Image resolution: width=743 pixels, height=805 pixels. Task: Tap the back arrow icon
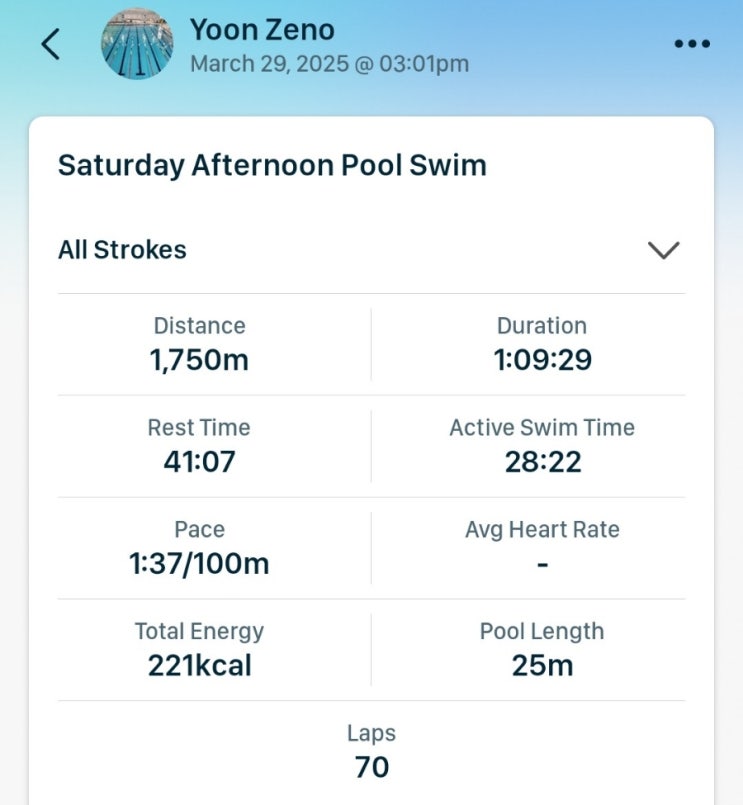[x=51, y=44]
